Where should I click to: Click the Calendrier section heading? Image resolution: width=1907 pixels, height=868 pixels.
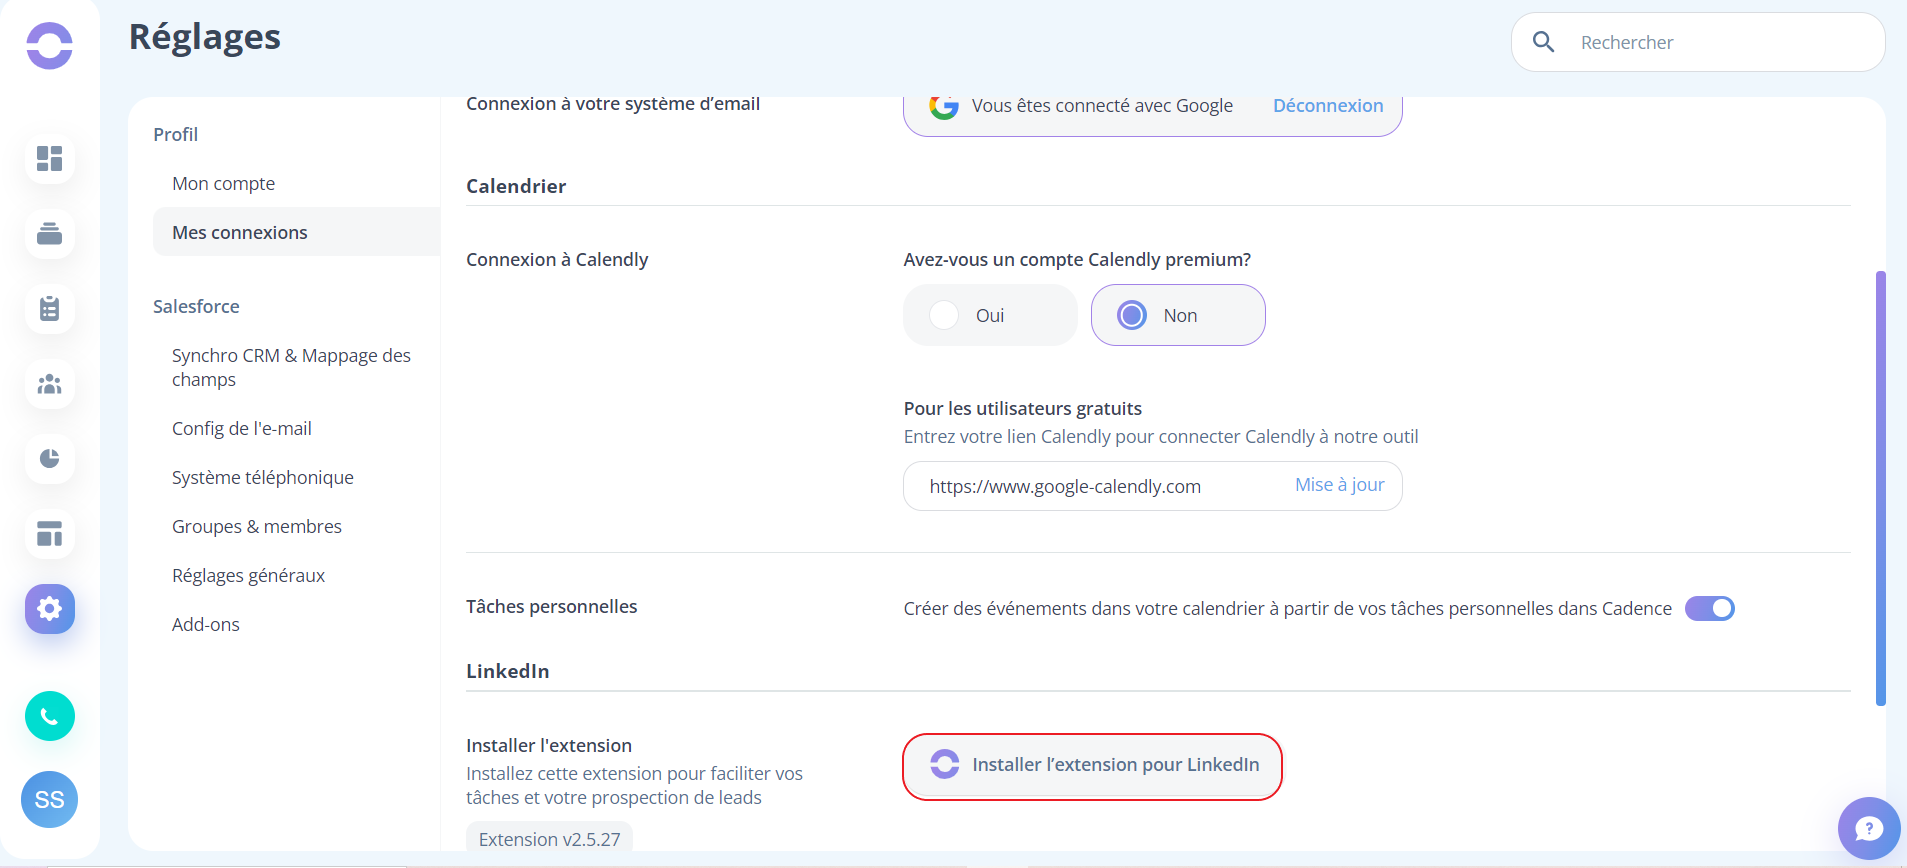coord(516,186)
